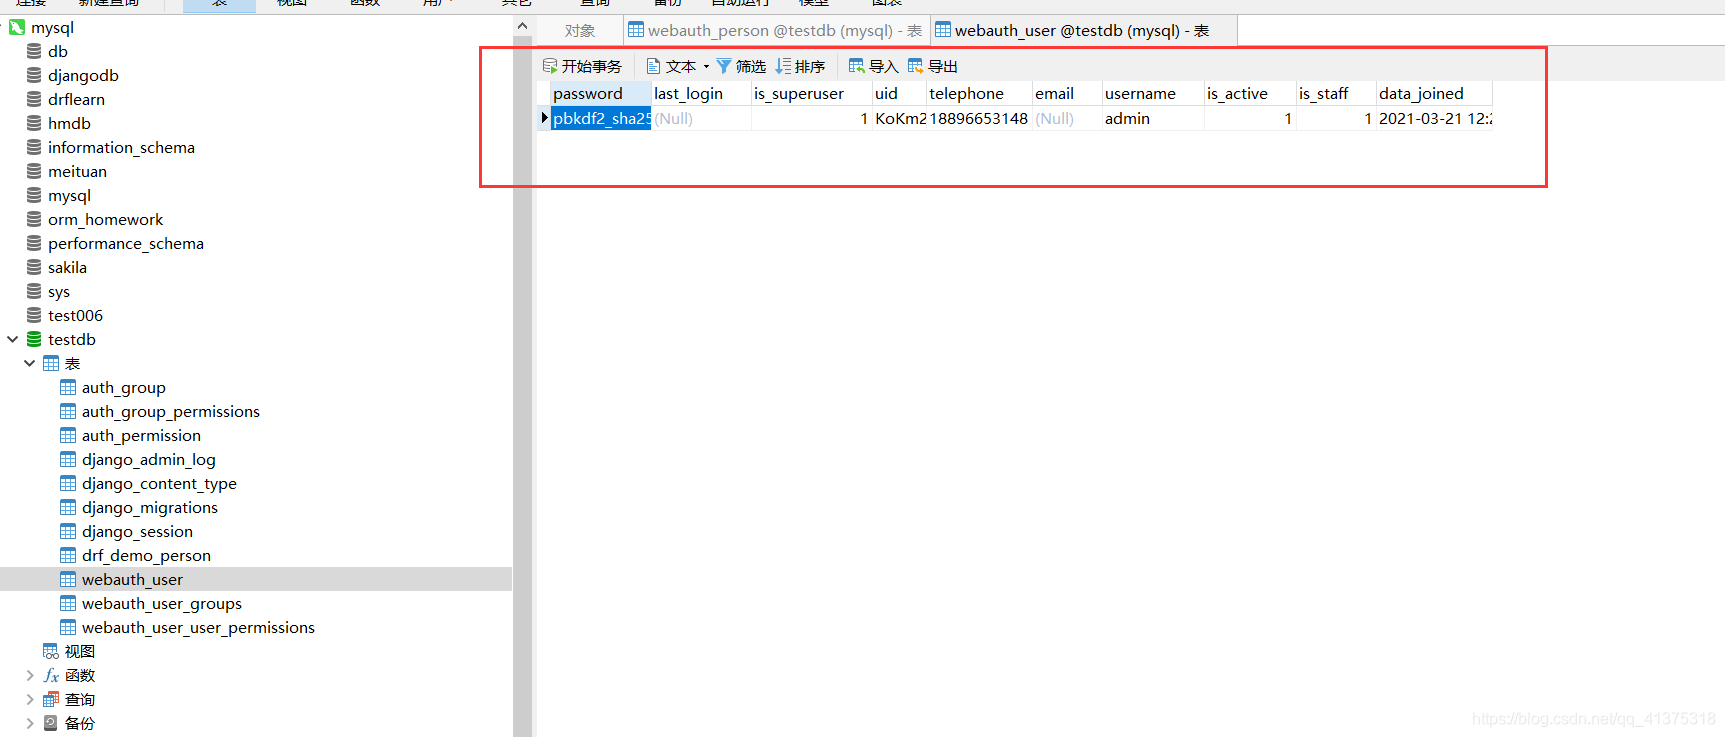Click the webauth_user table icon in tree
Screen dimensions: 1725x737
coord(68,579)
